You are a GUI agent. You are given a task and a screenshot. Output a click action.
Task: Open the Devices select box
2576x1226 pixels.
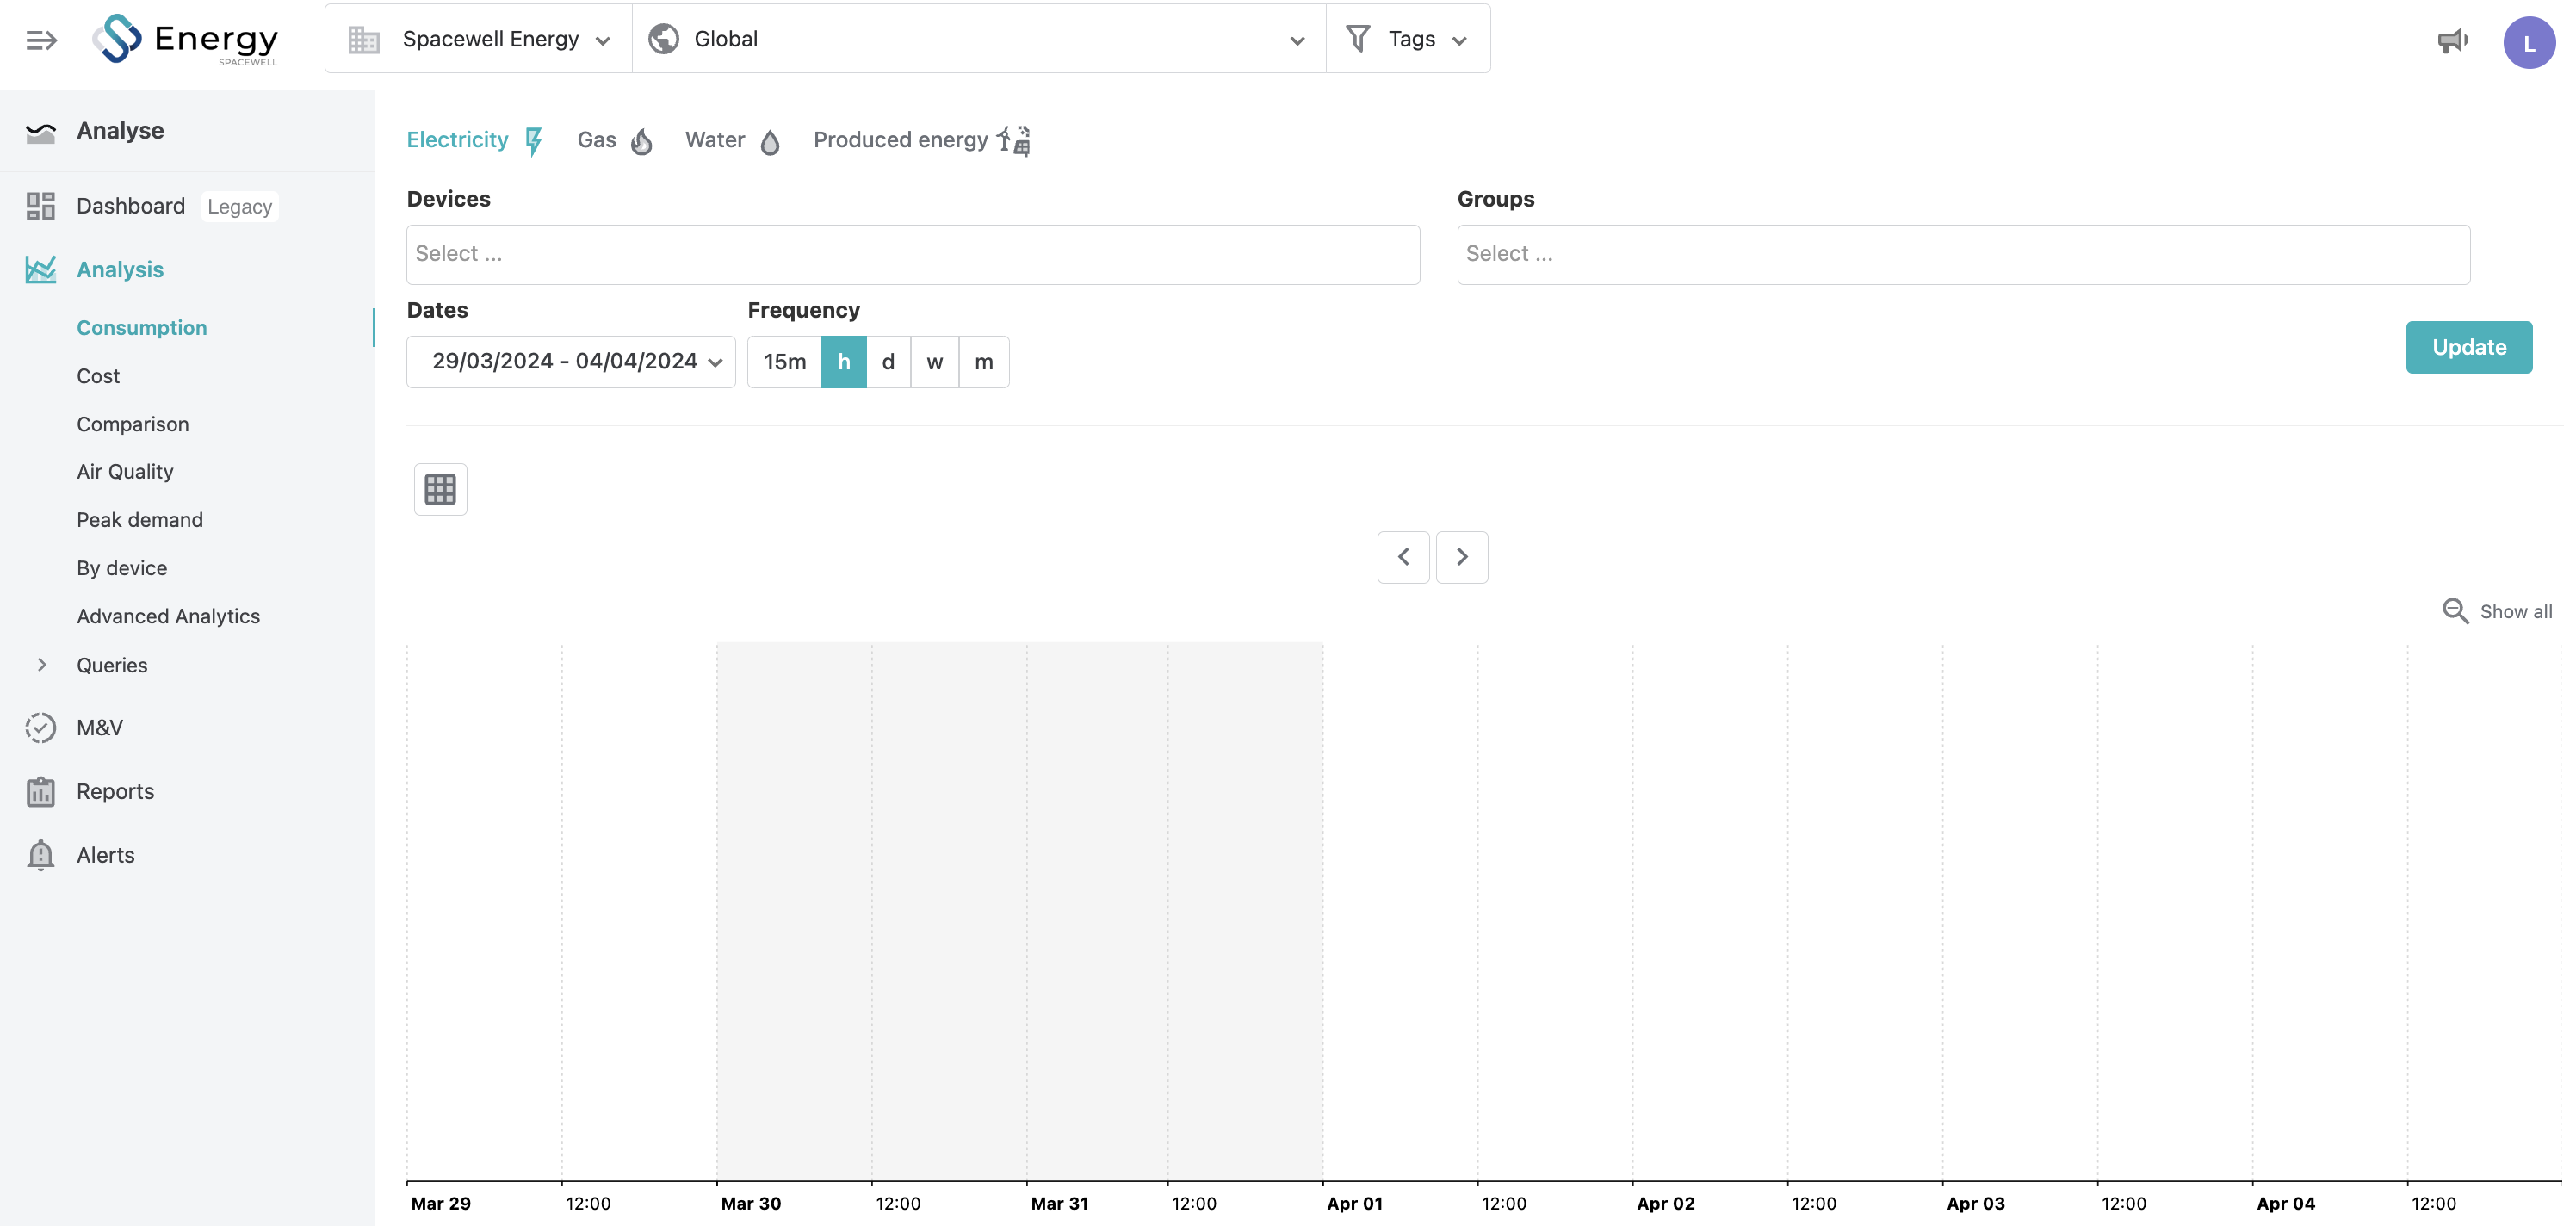click(x=913, y=254)
